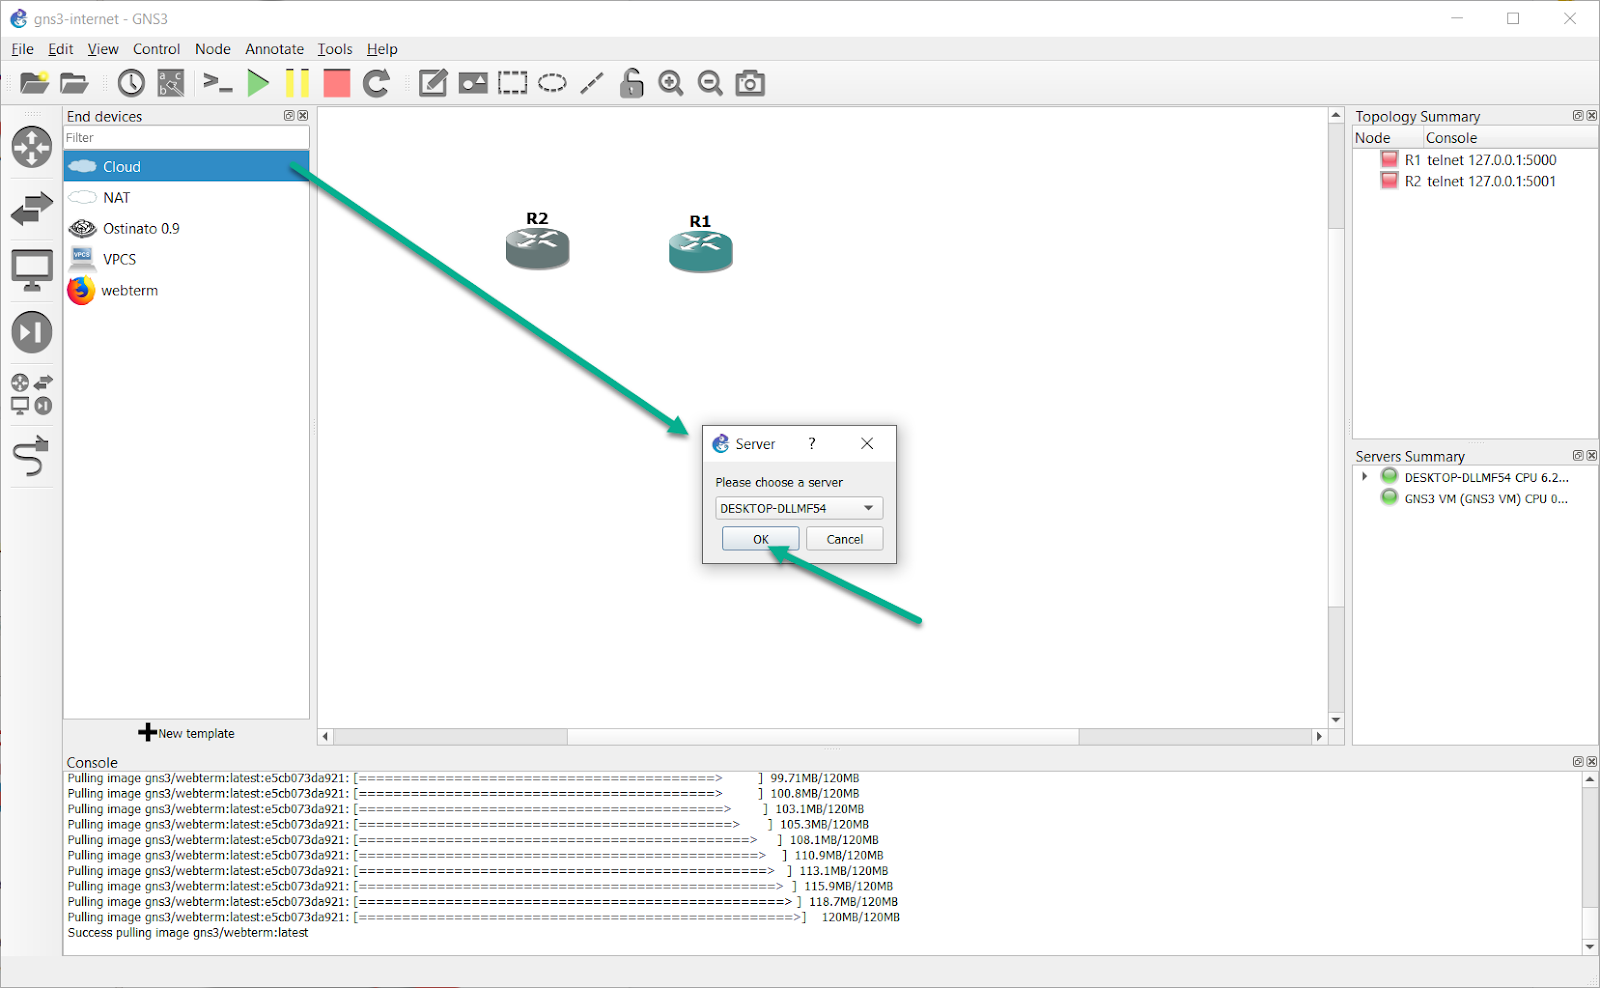Image resolution: width=1600 pixels, height=988 pixels.
Task: Click the Open project folder icon
Action: pyautogui.click(x=74, y=83)
